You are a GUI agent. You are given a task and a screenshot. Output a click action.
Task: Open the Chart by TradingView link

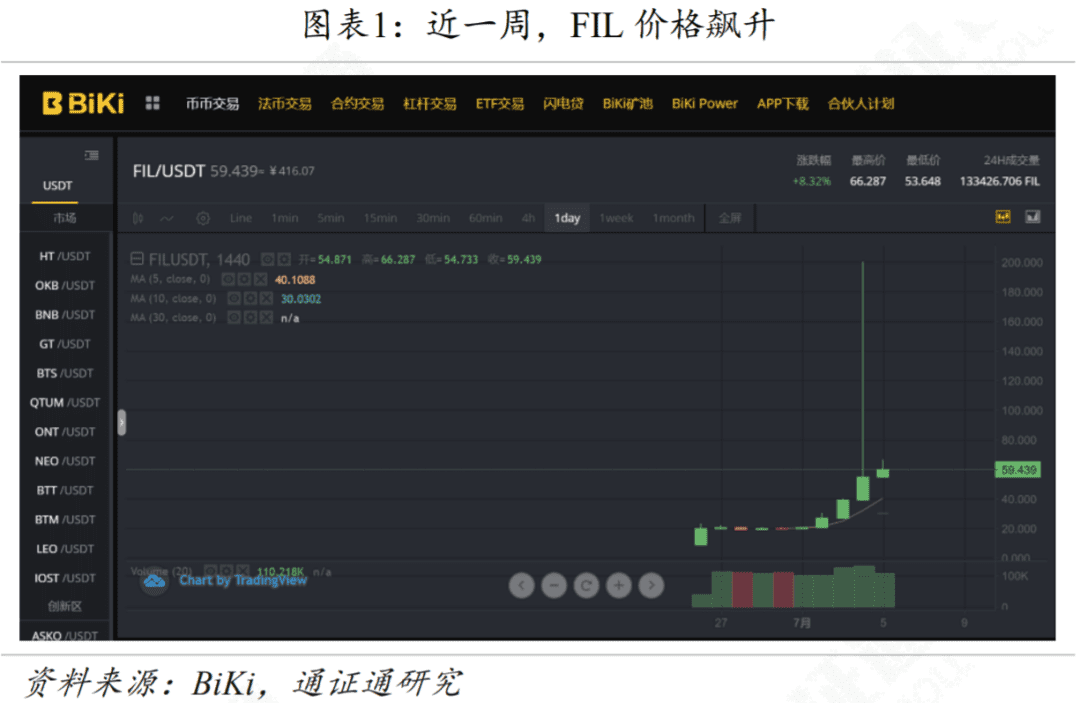coord(243,580)
